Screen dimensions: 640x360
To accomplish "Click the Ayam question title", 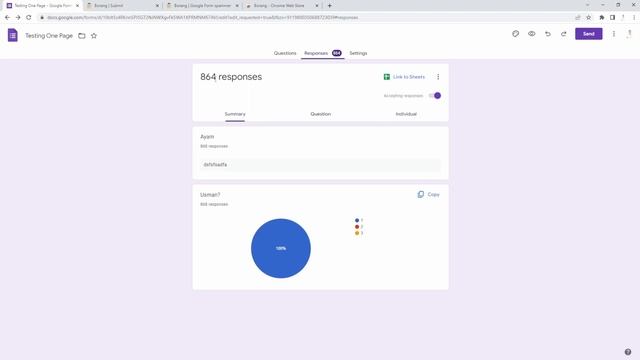I will click(x=207, y=137).
